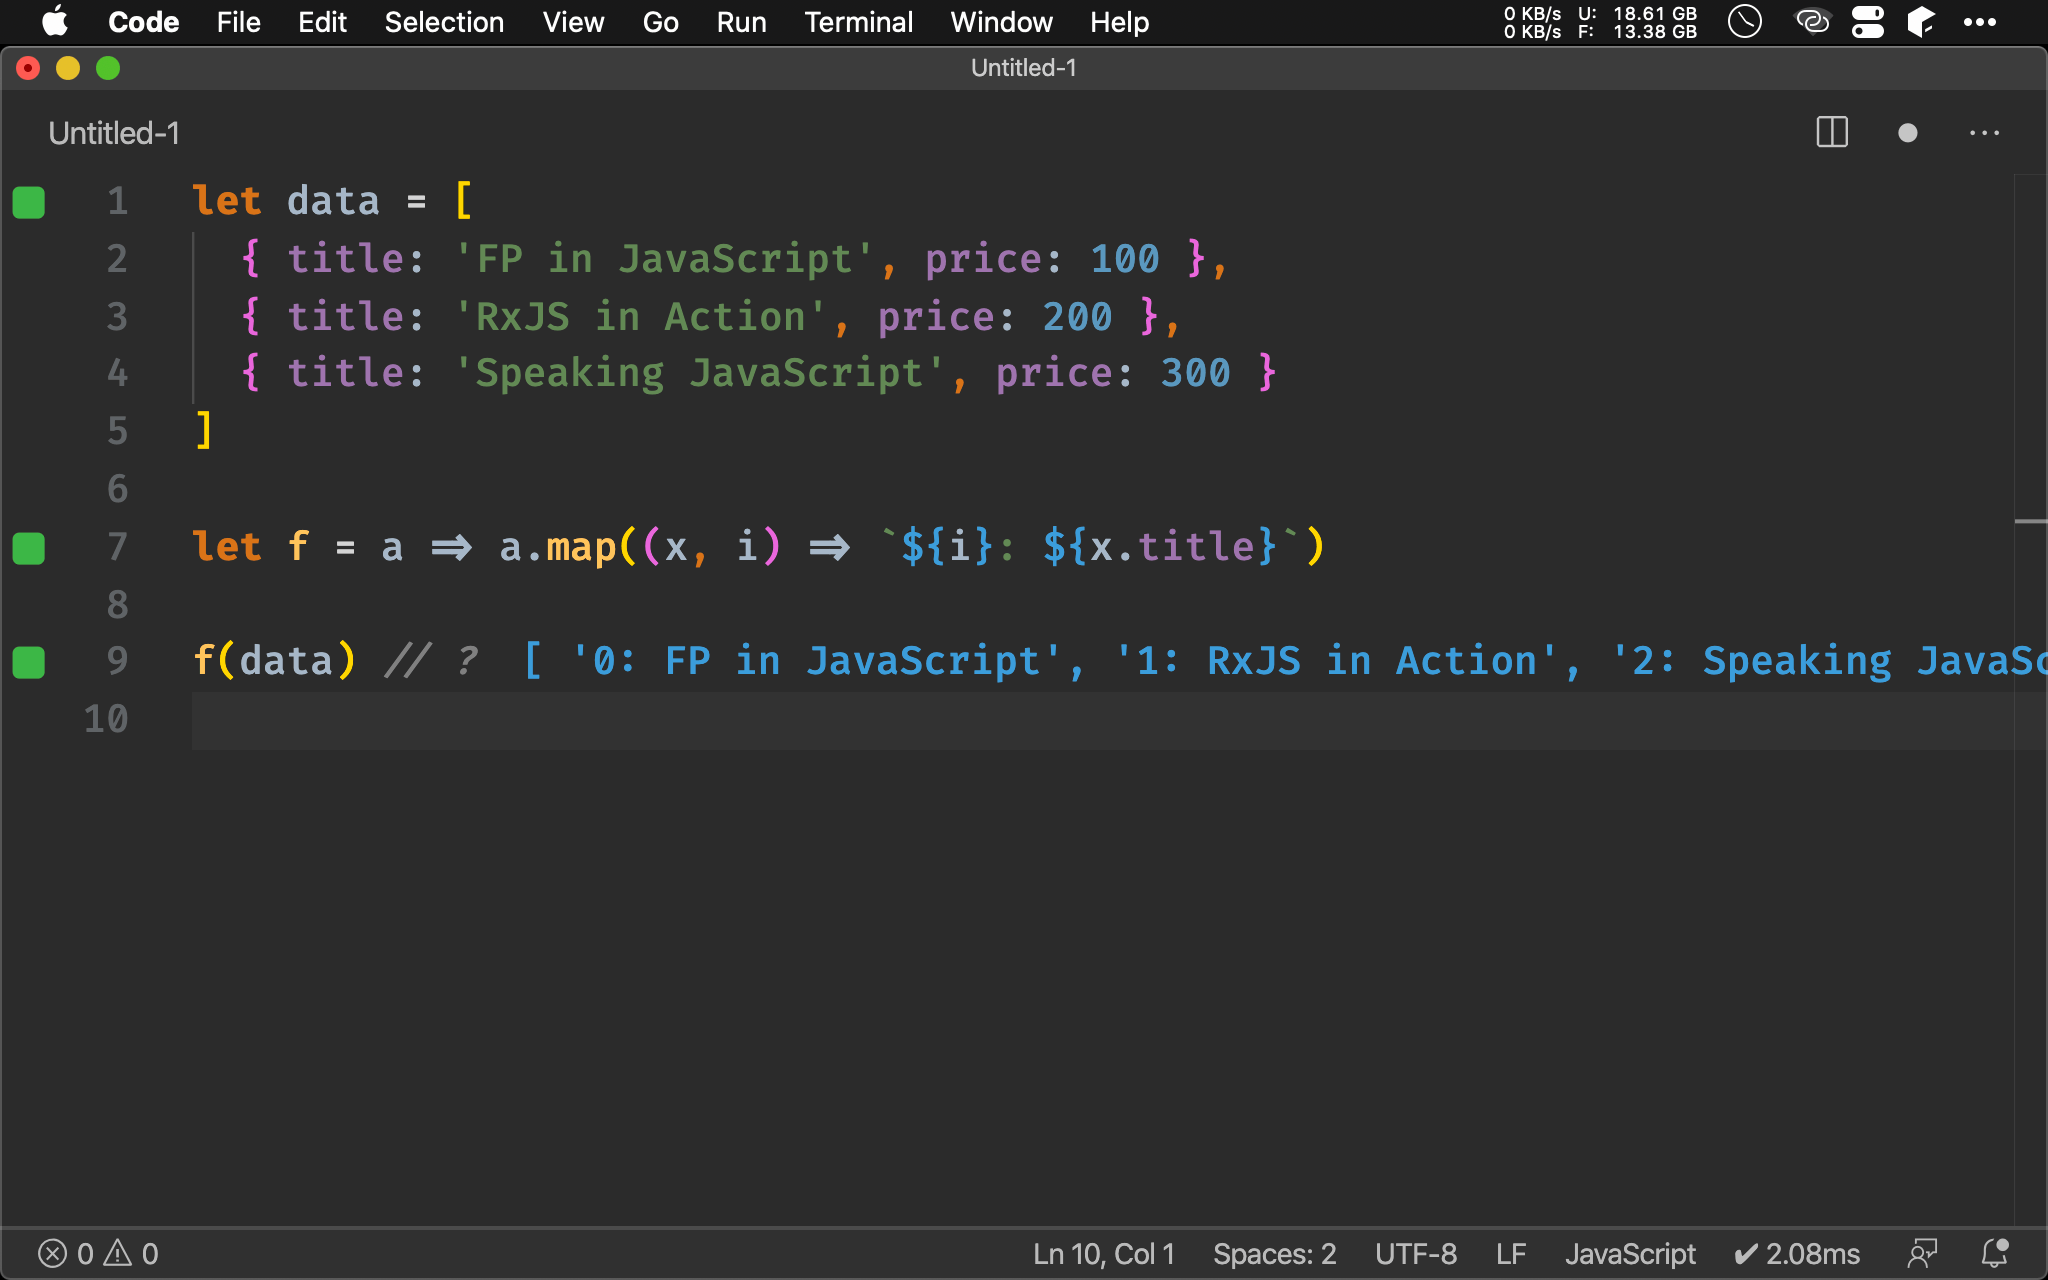Open the editor More Actions menu
2048x1280 pixels.
(1984, 133)
